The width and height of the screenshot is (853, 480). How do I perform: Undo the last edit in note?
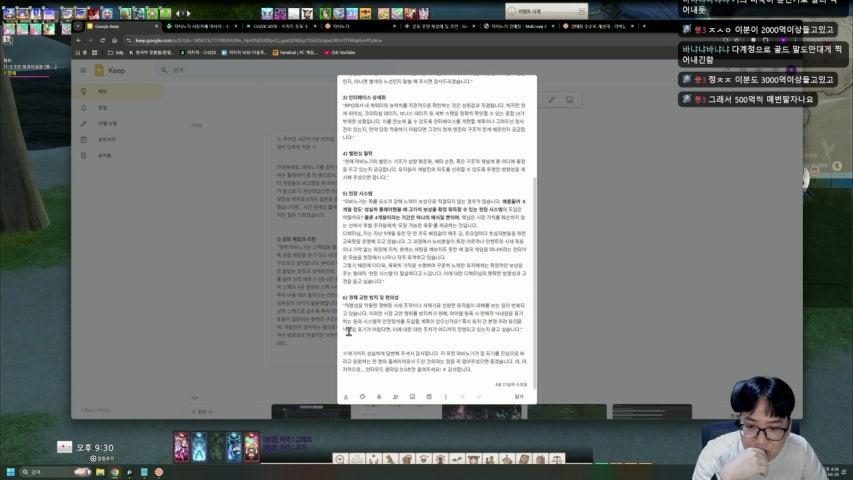coord(462,396)
